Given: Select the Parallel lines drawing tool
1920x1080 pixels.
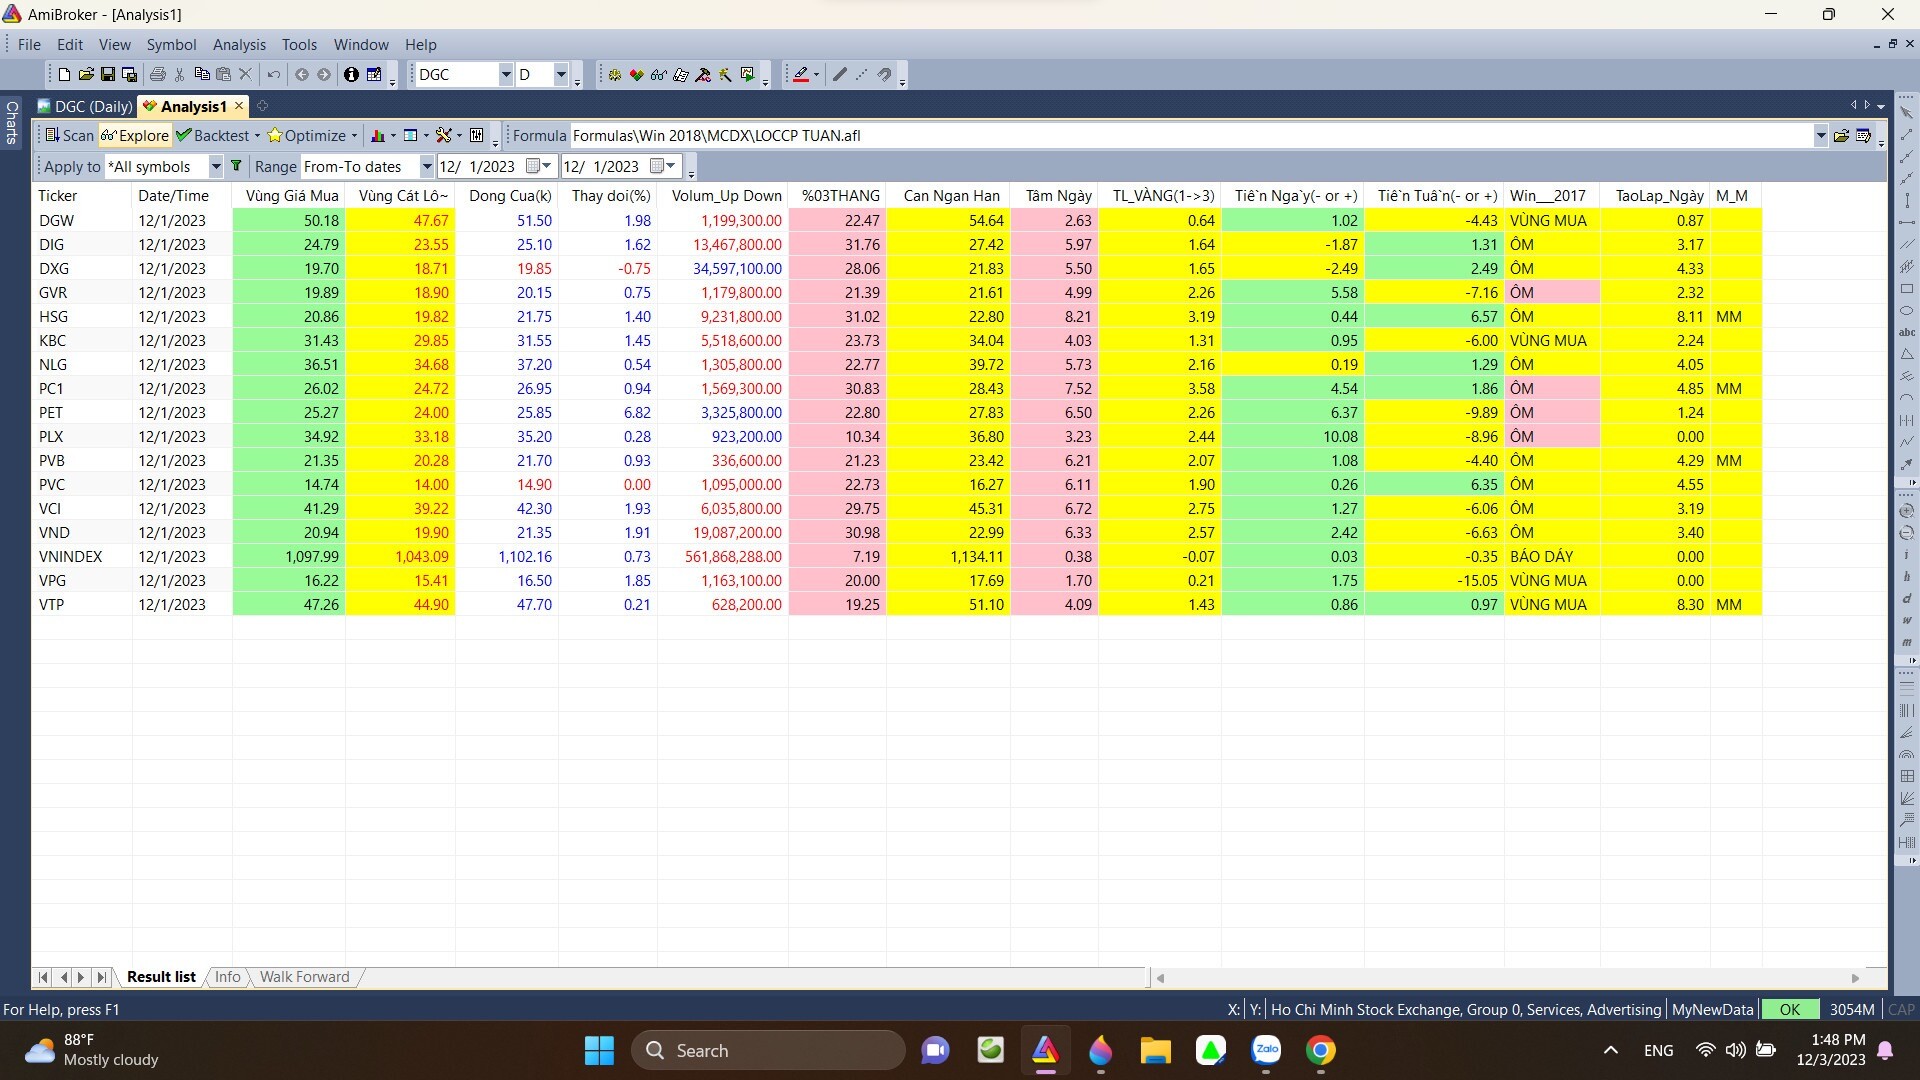Looking at the screenshot, I should pos(1906,244).
